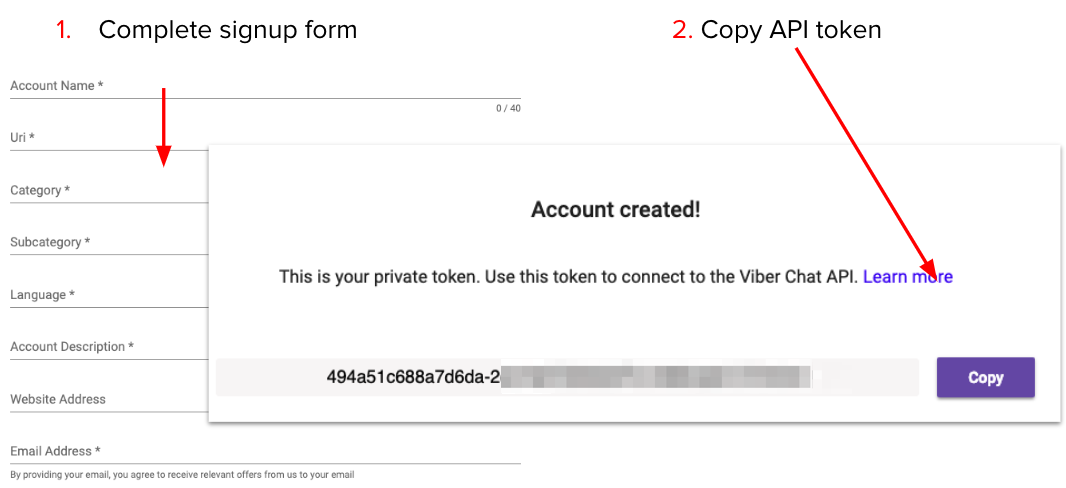Click the Account created! heading
The image size is (1066, 488).
click(615, 209)
